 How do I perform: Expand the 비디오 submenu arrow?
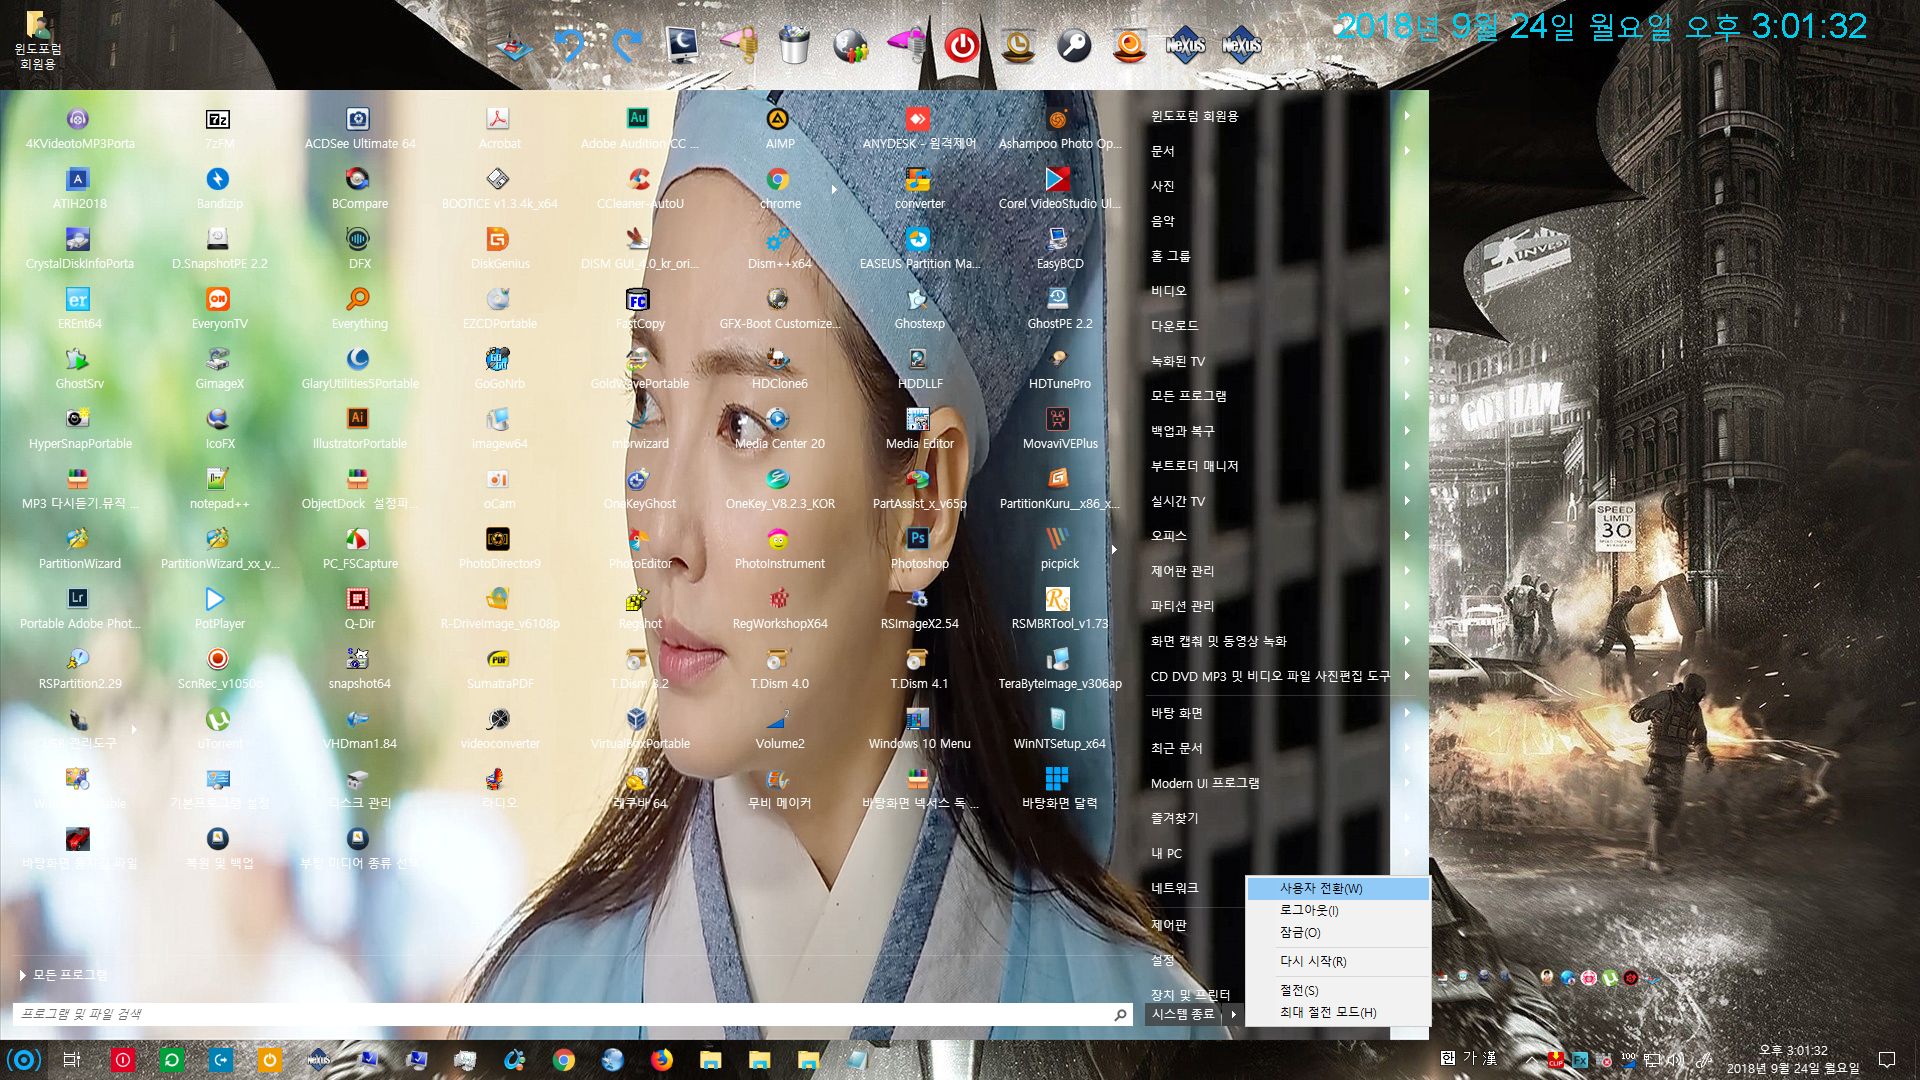(1407, 291)
